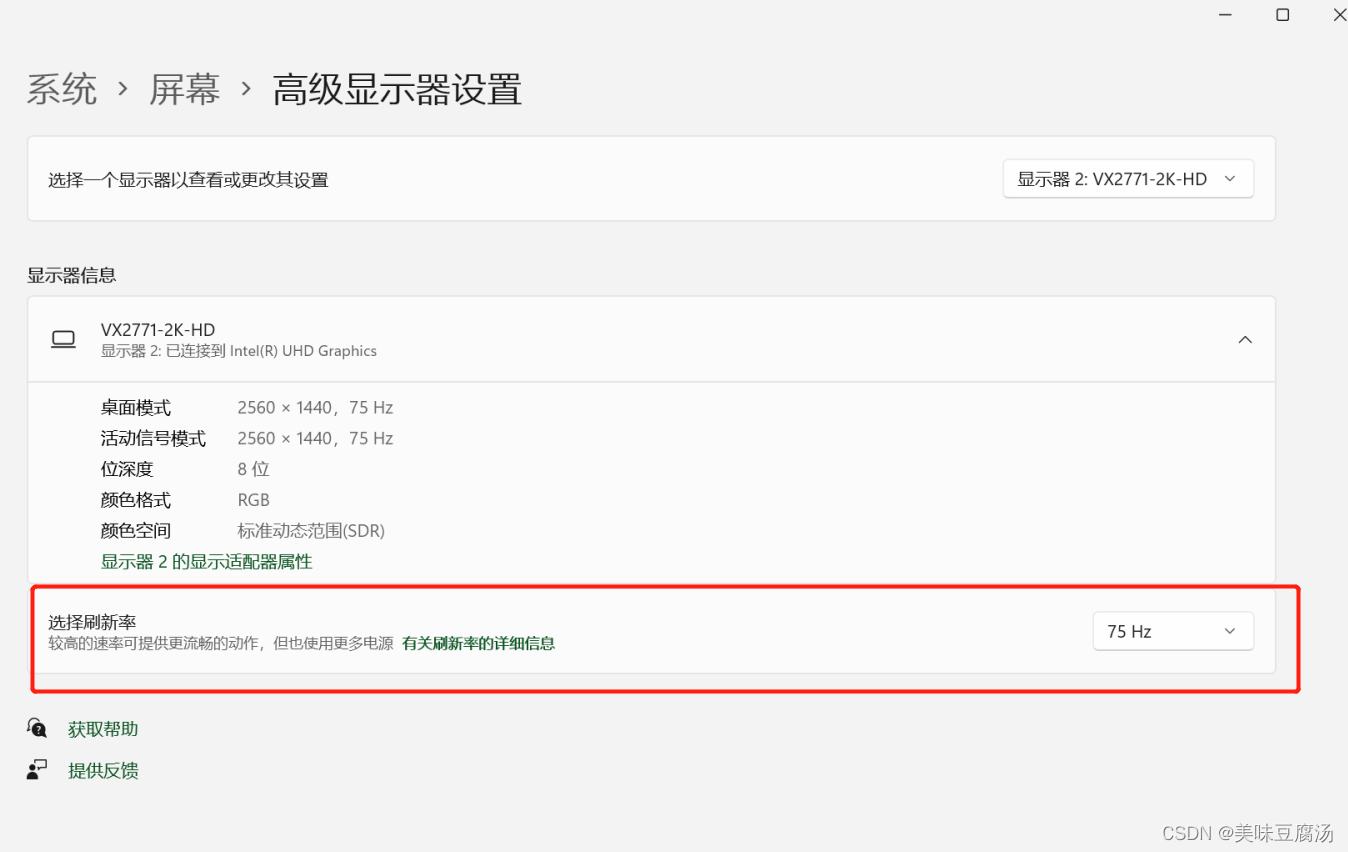Click the 活动信号模式 label
Screen dimensions: 1348x852
pyautogui.click(x=153, y=438)
